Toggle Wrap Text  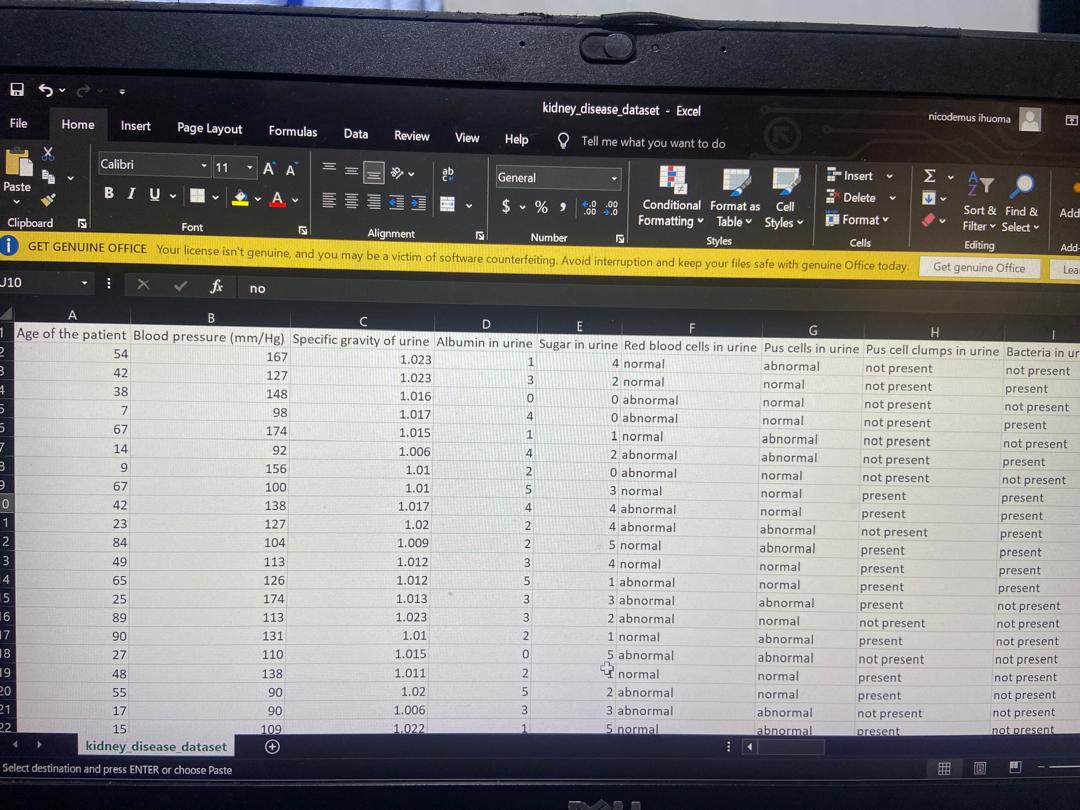(x=448, y=174)
